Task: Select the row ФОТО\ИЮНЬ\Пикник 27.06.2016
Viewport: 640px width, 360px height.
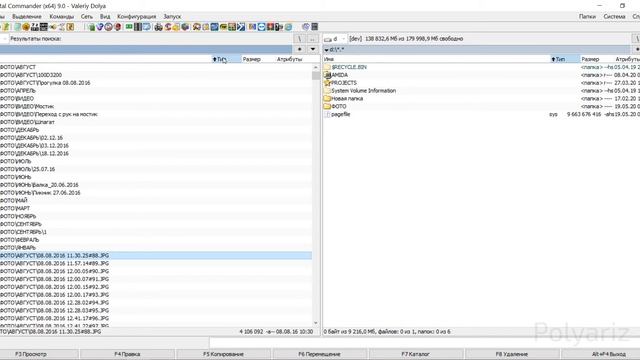Action: [156, 193]
